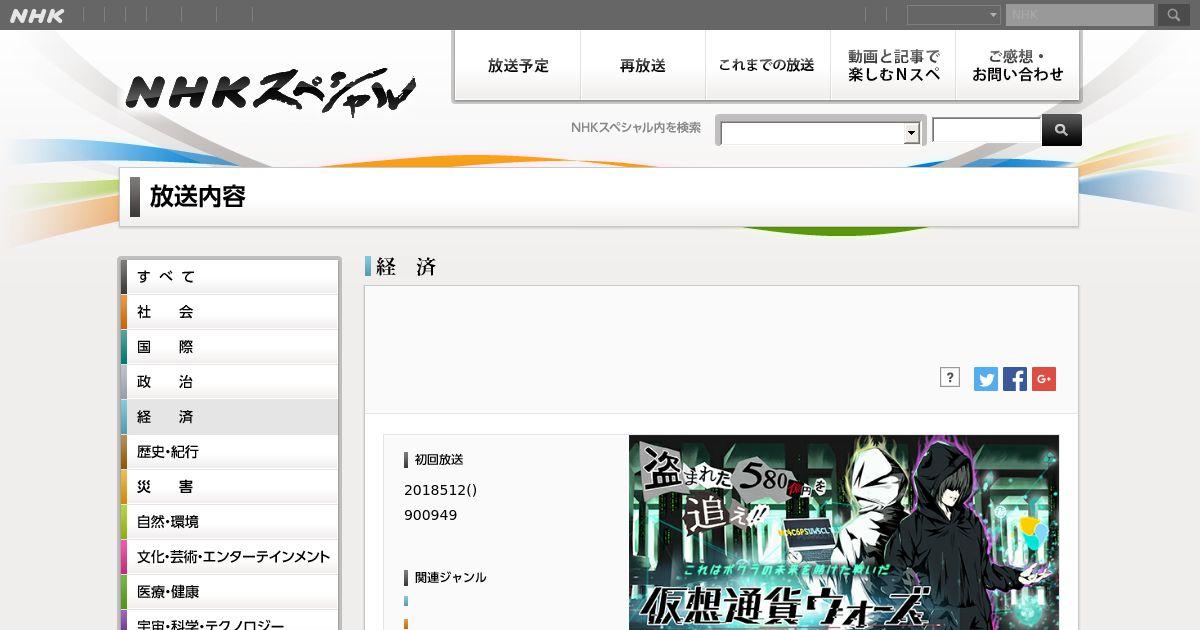This screenshot has width=1200, height=630.
Task: Click the 関連ジャンル label
Action: pyautogui.click(x=450, y=577)
